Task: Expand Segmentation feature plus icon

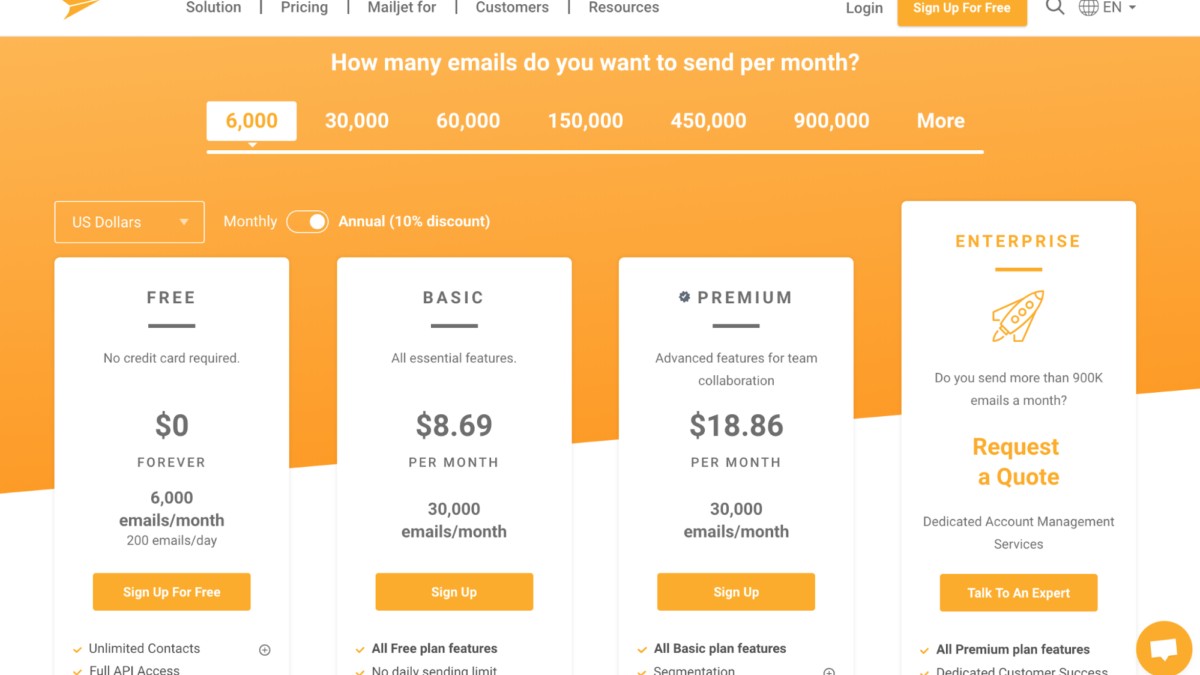Action: click(829, 672)
